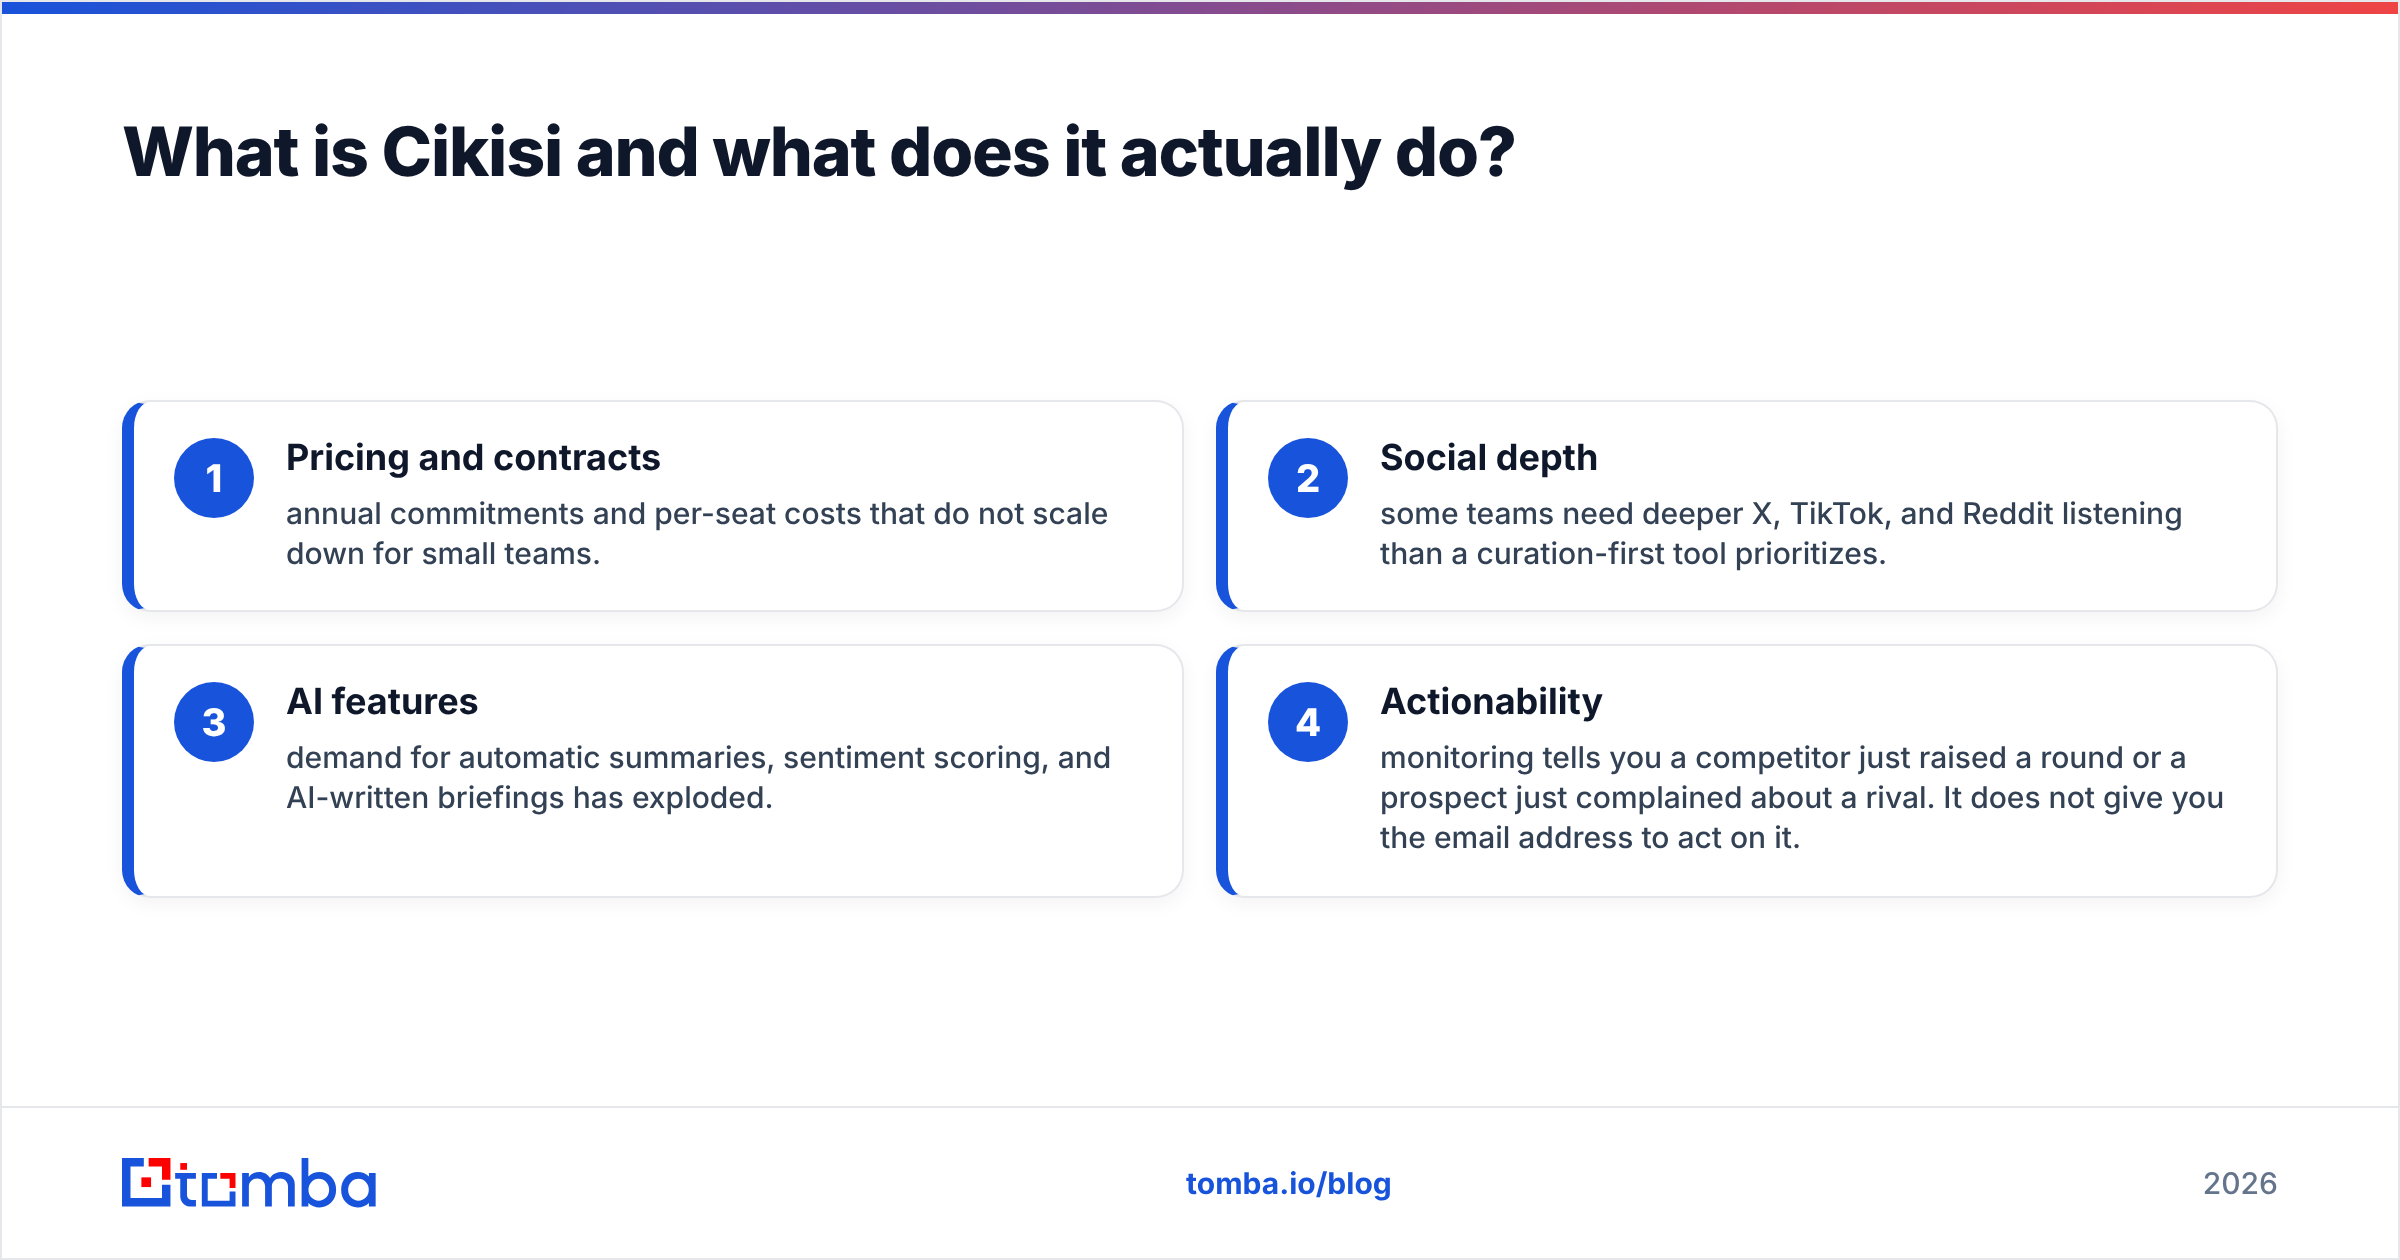This screenshot has width=2400, height=1260.
Task: Click the blue accent edge of Actionability card
Action: 1222,771
